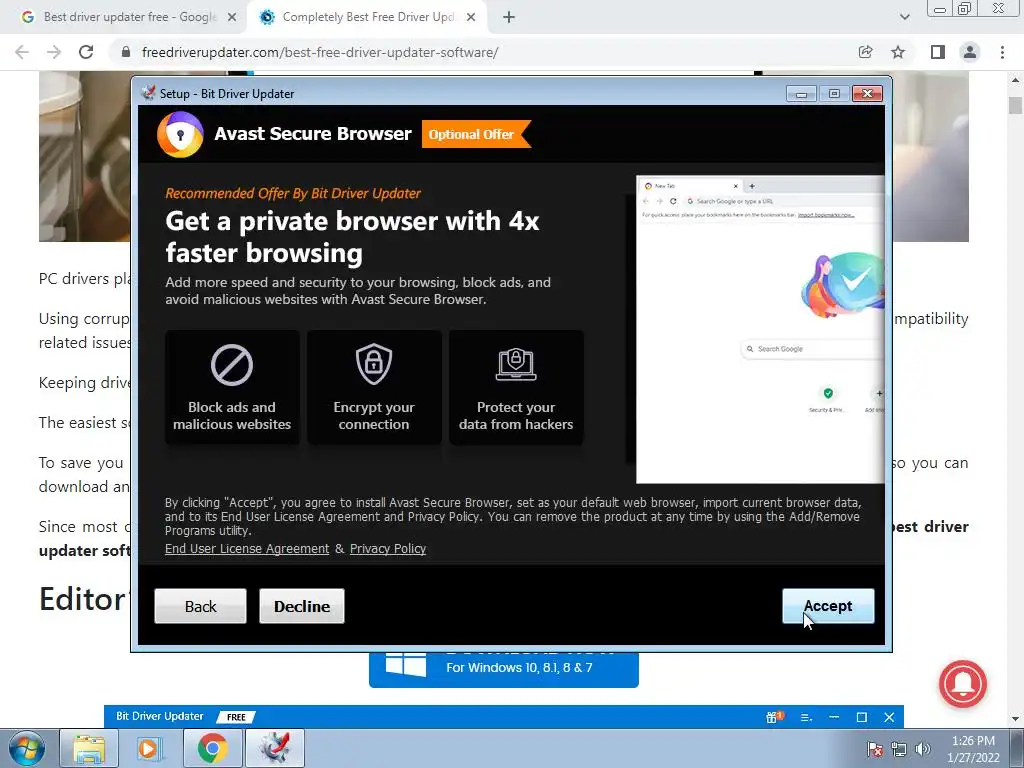Open the Action Center flag in tray

(874, 749)
